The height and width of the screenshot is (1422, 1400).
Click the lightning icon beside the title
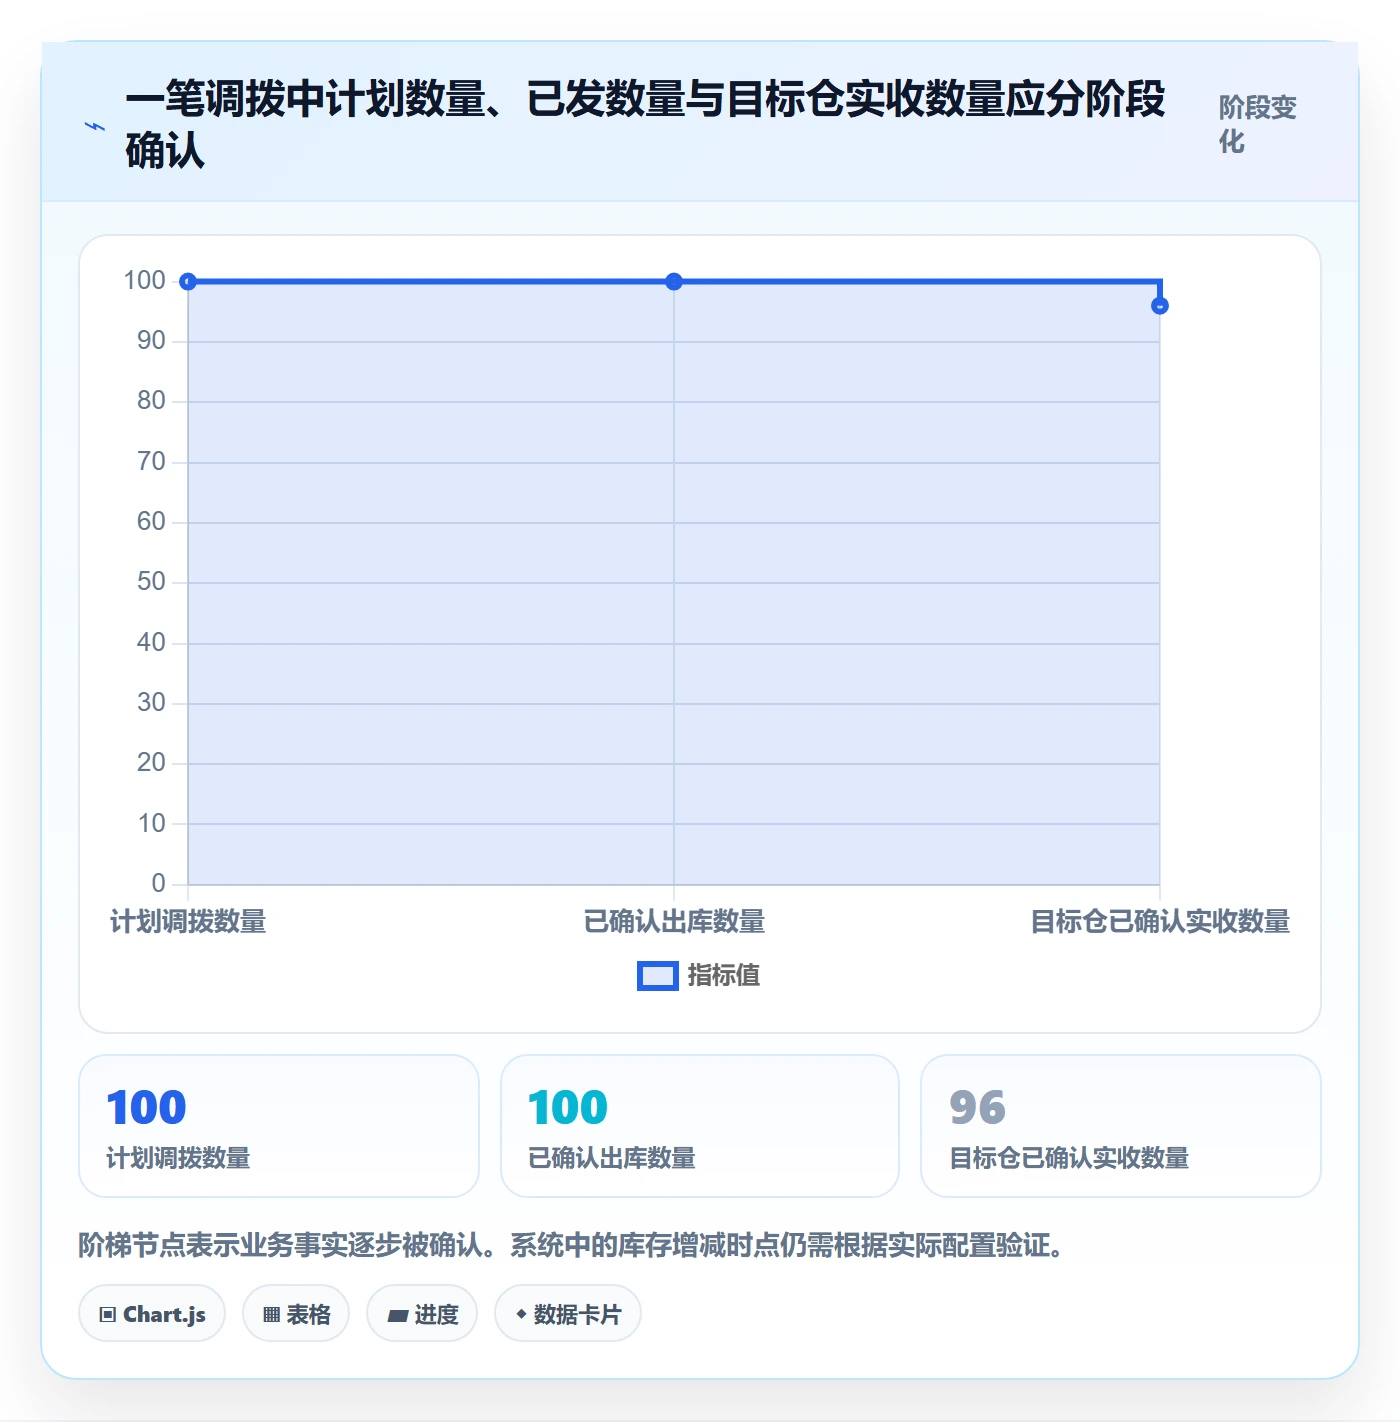tap(95, 126)
